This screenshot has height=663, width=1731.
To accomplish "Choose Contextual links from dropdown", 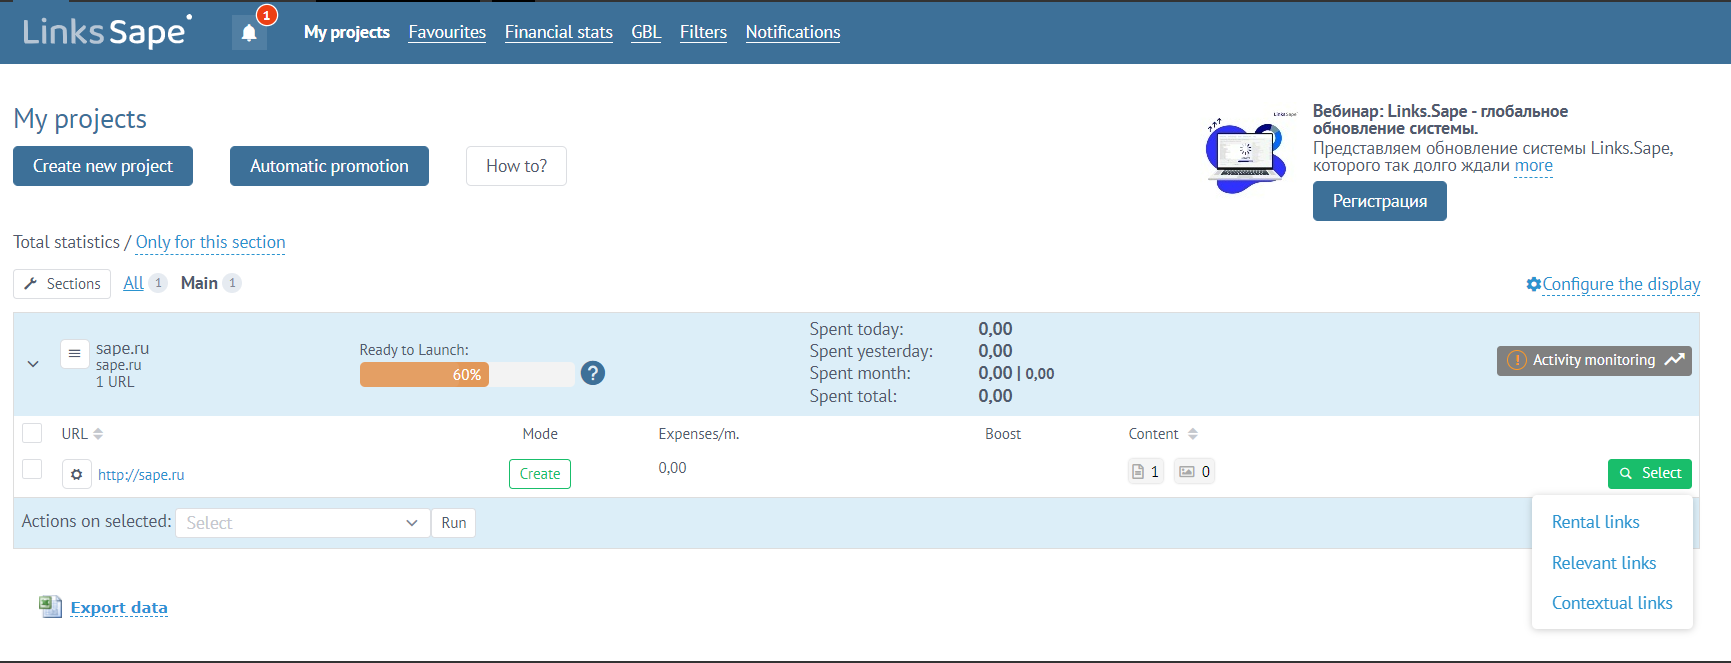I will coord(1612,603).
